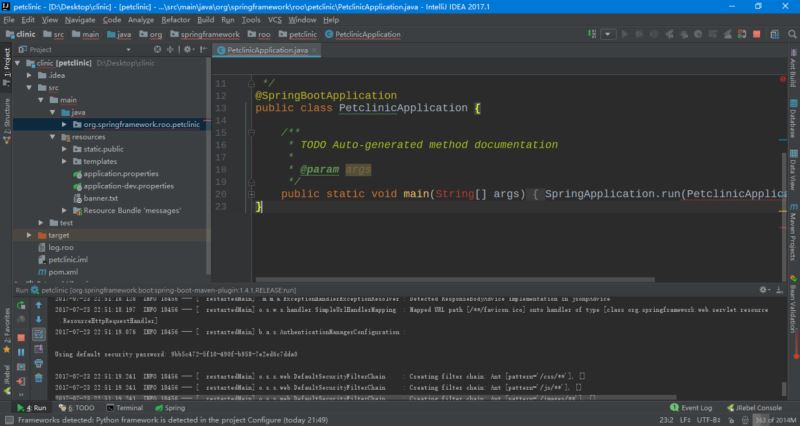Click the Up the stack trace arrow
Screen dimensions: 800x426
coord(39,305)
